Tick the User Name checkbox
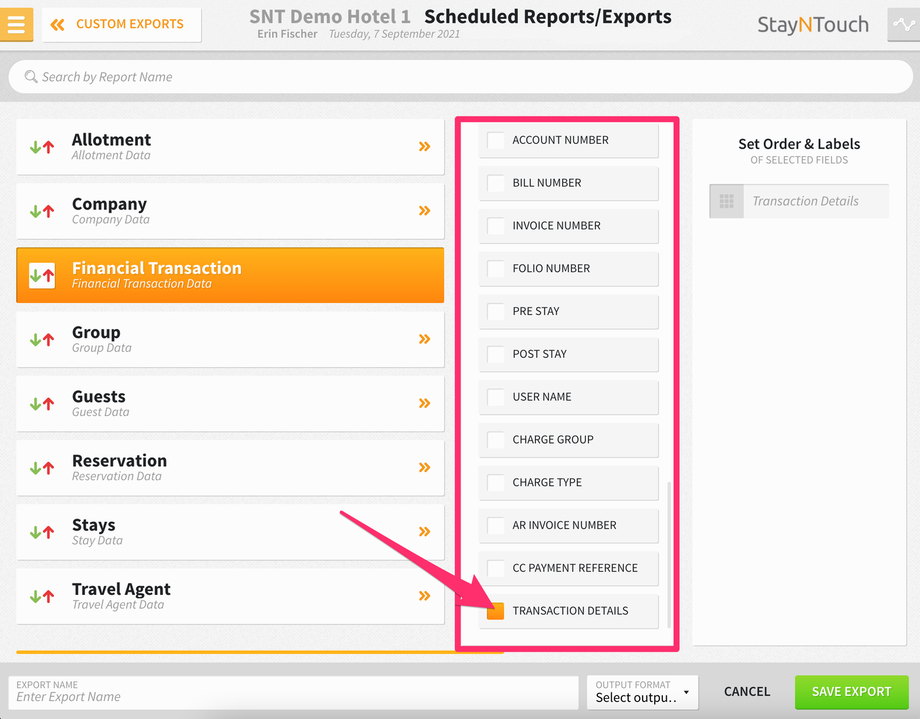Viewport: 920px width, 719px height. [496, 397]
